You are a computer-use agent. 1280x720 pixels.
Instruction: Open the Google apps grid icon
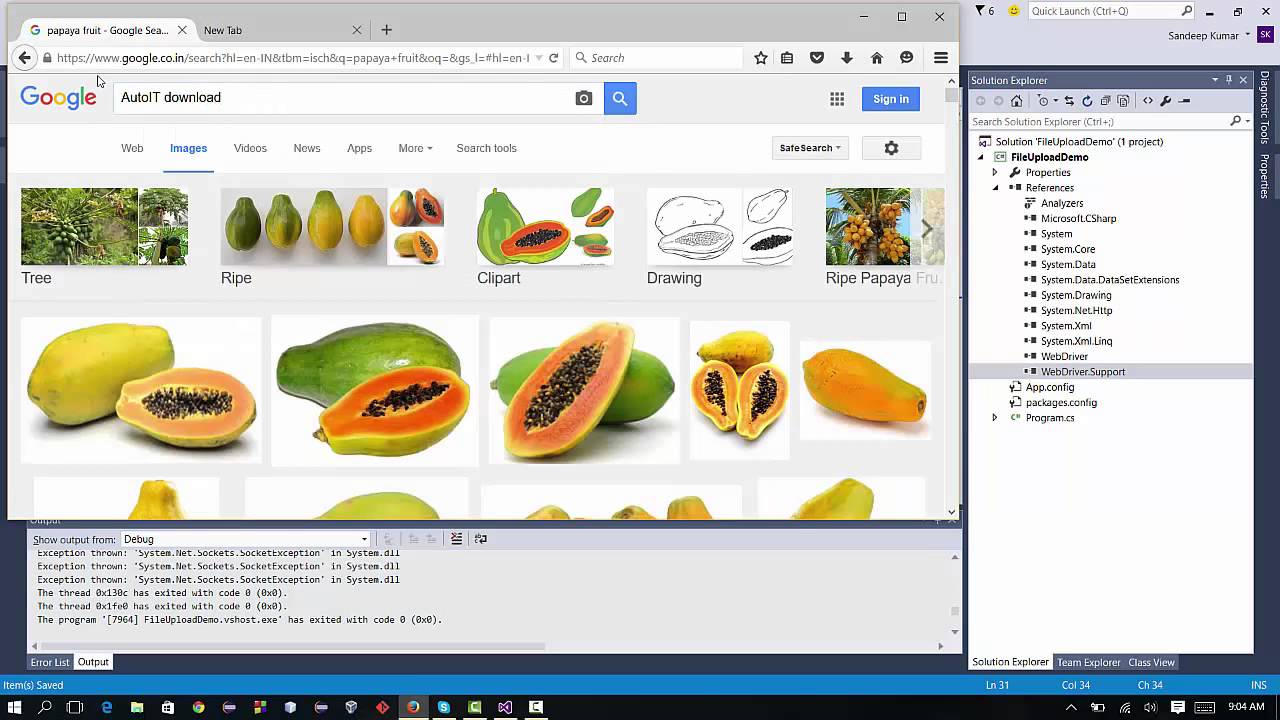pos(837,99)
